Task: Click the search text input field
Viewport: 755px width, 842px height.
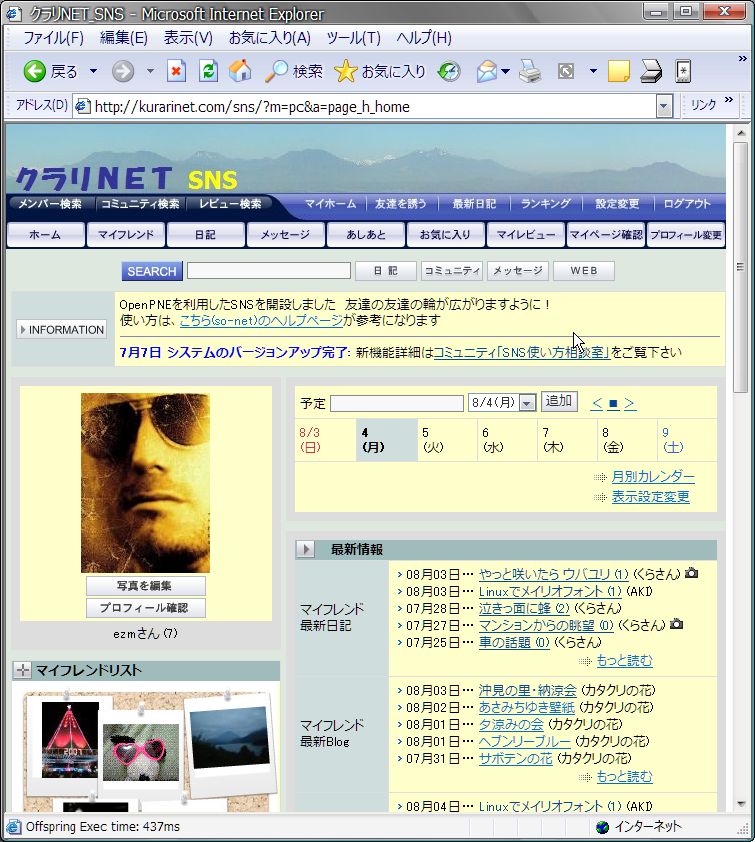Action: (268, 271)
